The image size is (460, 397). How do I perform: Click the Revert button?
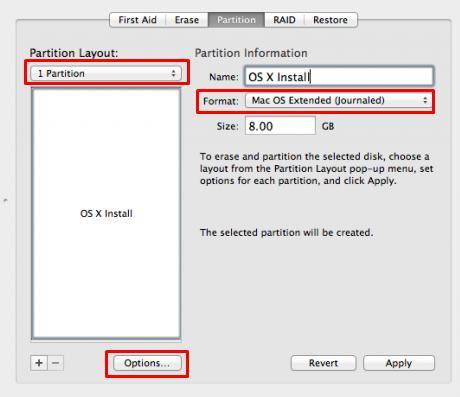click(x=323, y=363)
